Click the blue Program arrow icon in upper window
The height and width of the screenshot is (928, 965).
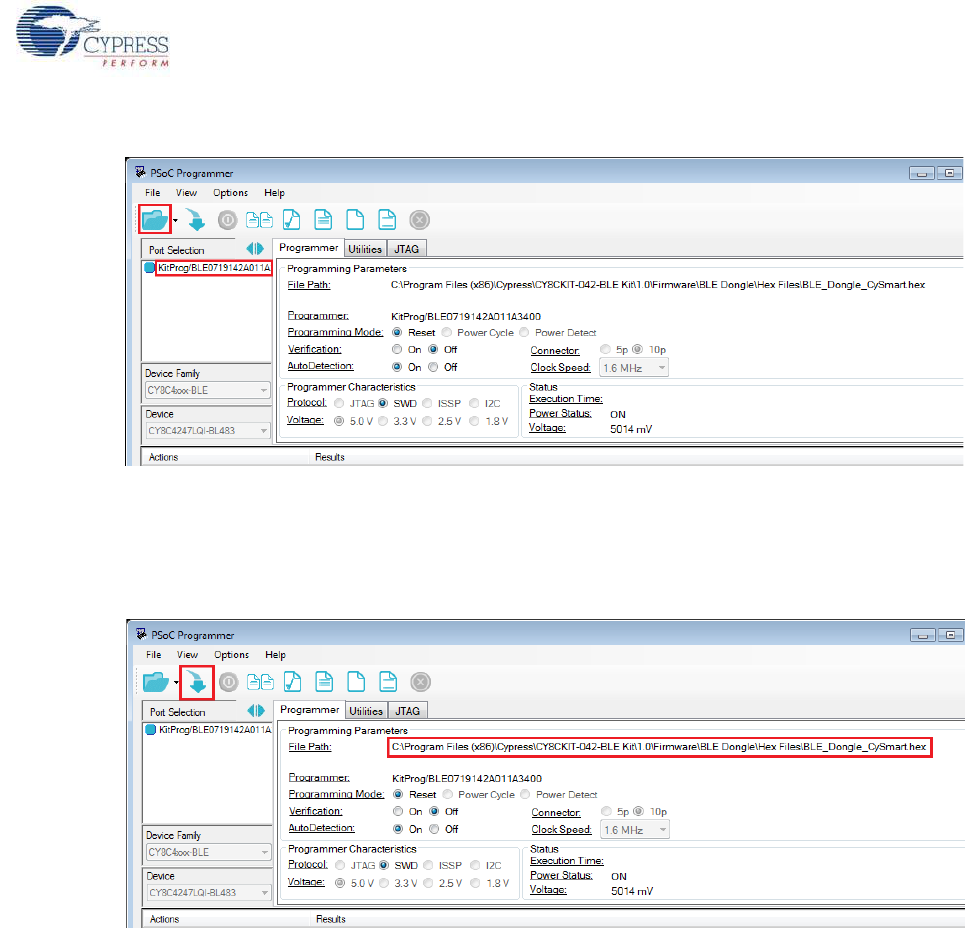pyautogui.click(x=196, y=220)
